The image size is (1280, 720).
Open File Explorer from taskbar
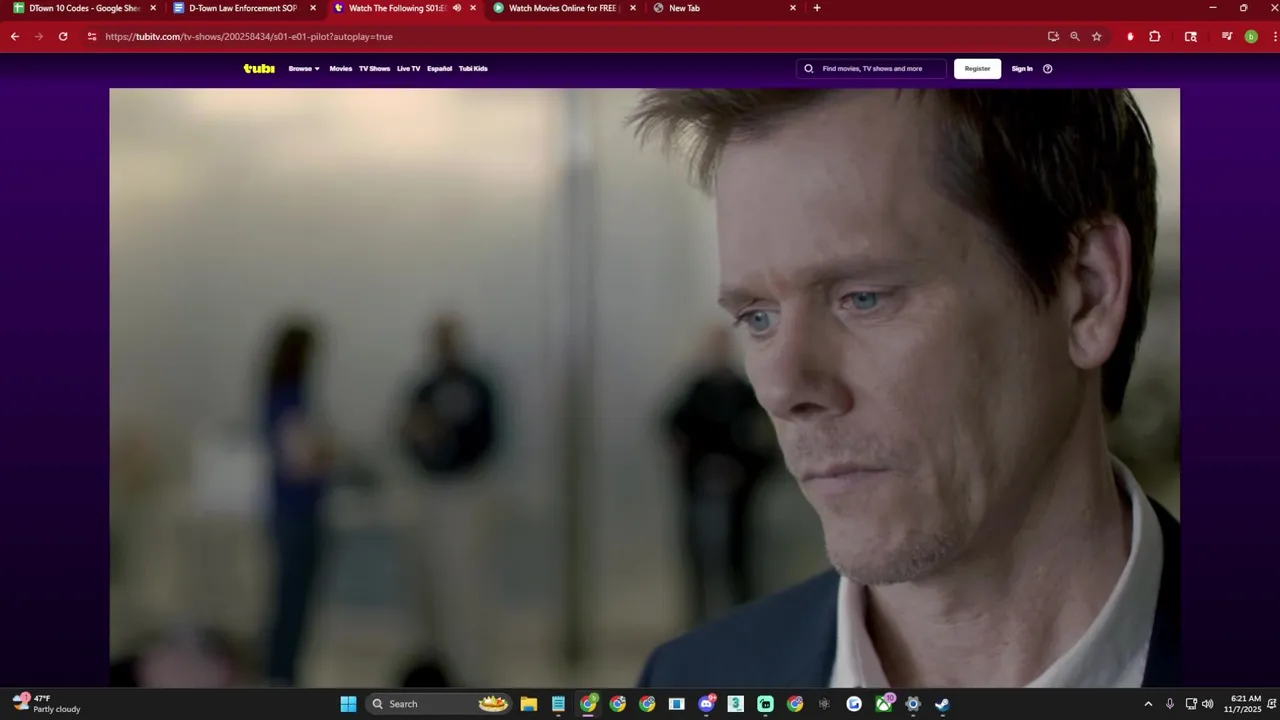[529, 704]
